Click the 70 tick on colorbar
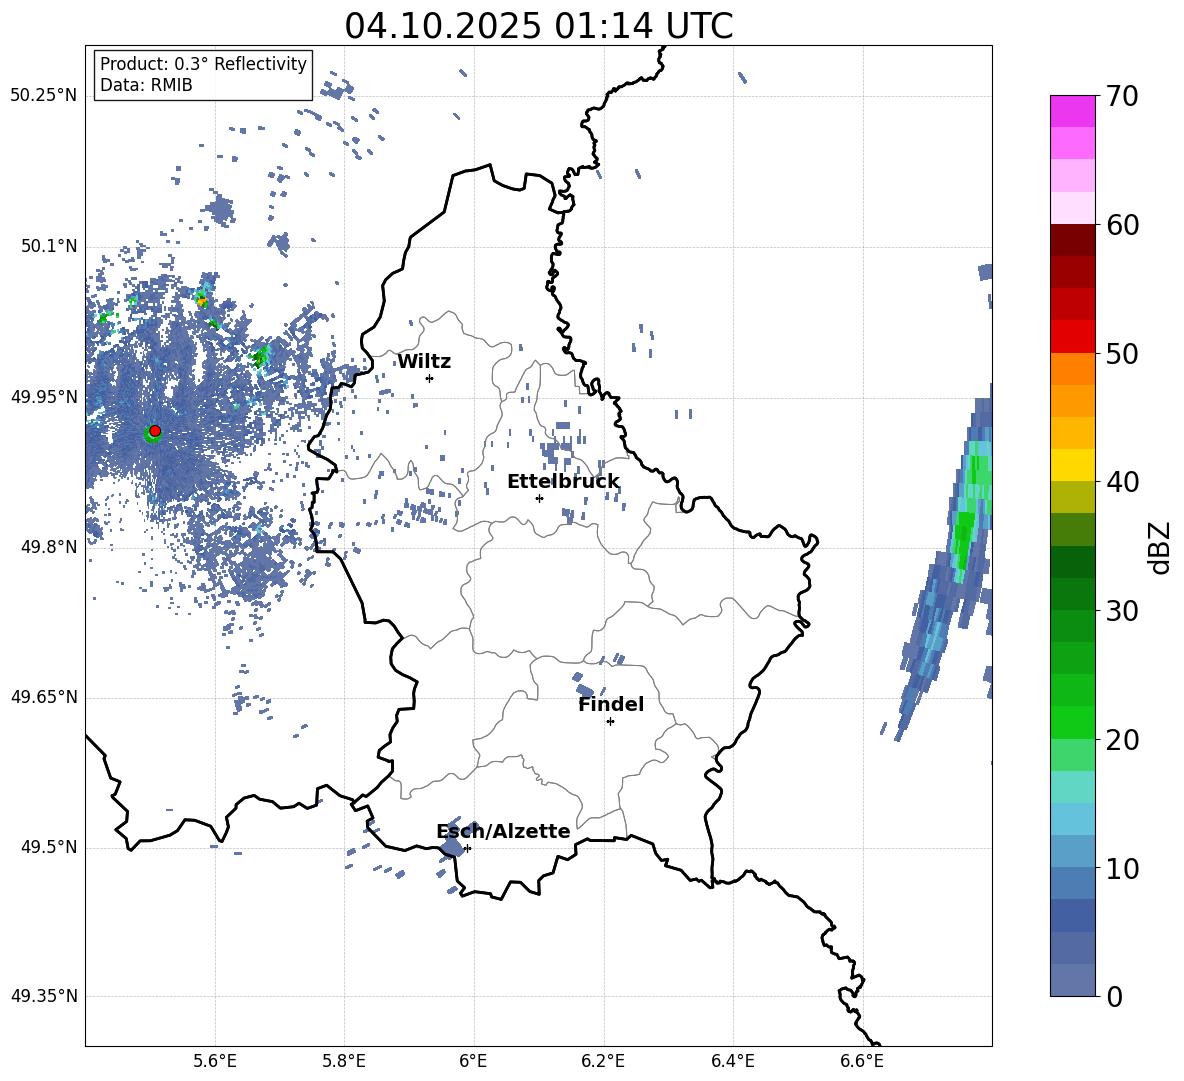 point(1122,96)
